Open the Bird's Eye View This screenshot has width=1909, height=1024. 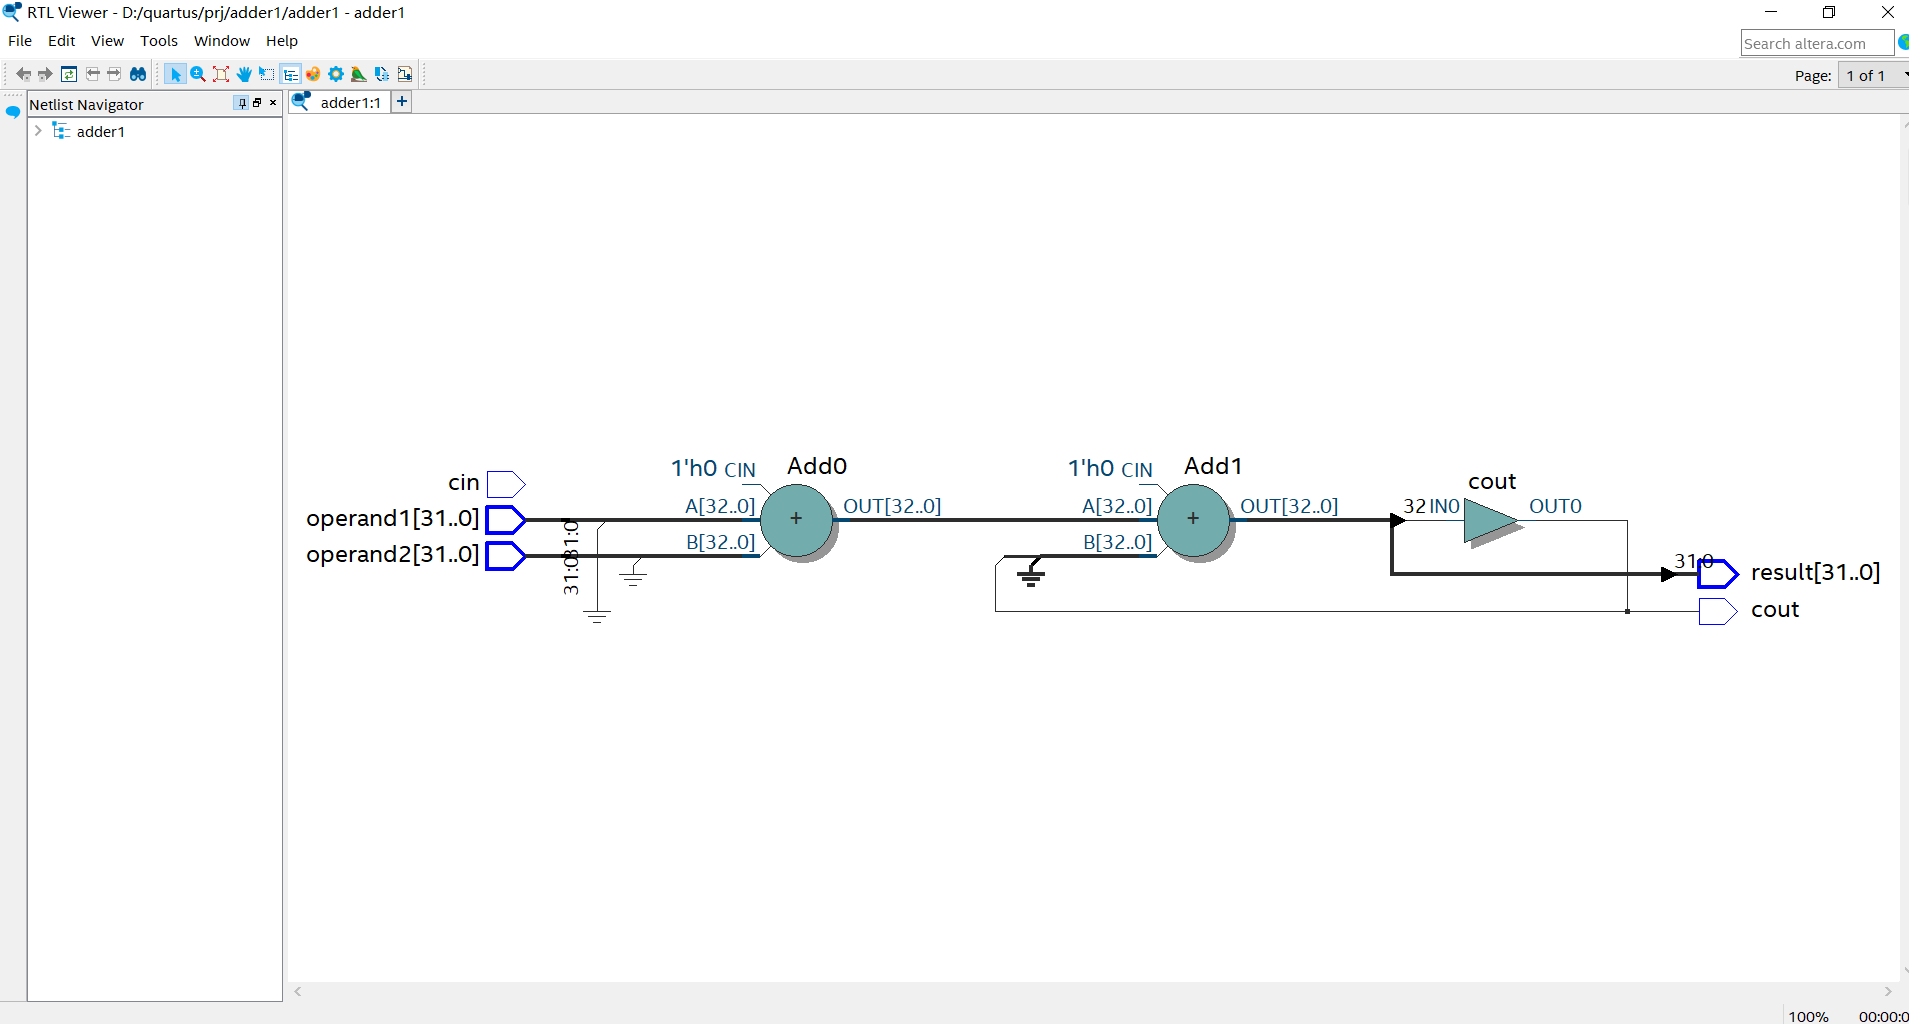point(358,73)
